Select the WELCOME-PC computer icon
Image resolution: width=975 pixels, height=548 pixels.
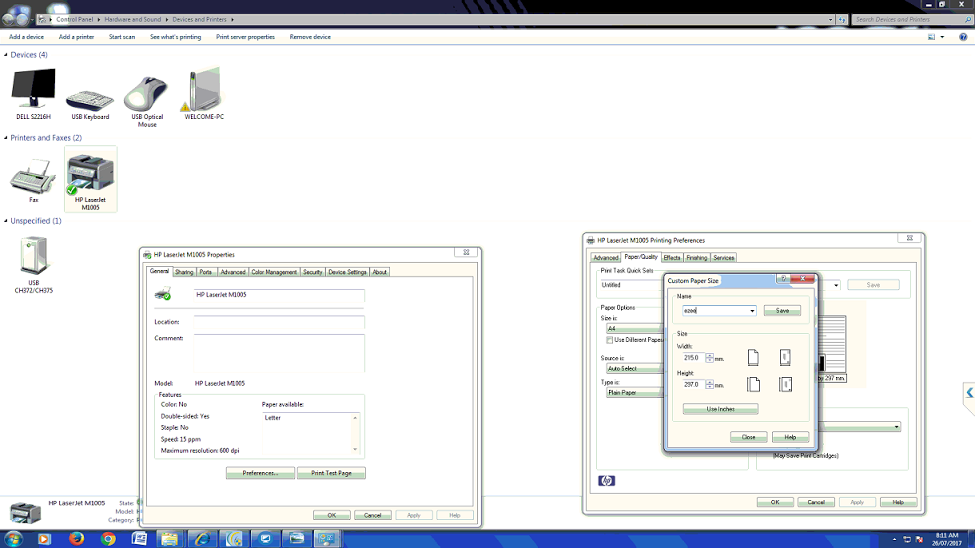pyautogui.click(x=203, y=90)
